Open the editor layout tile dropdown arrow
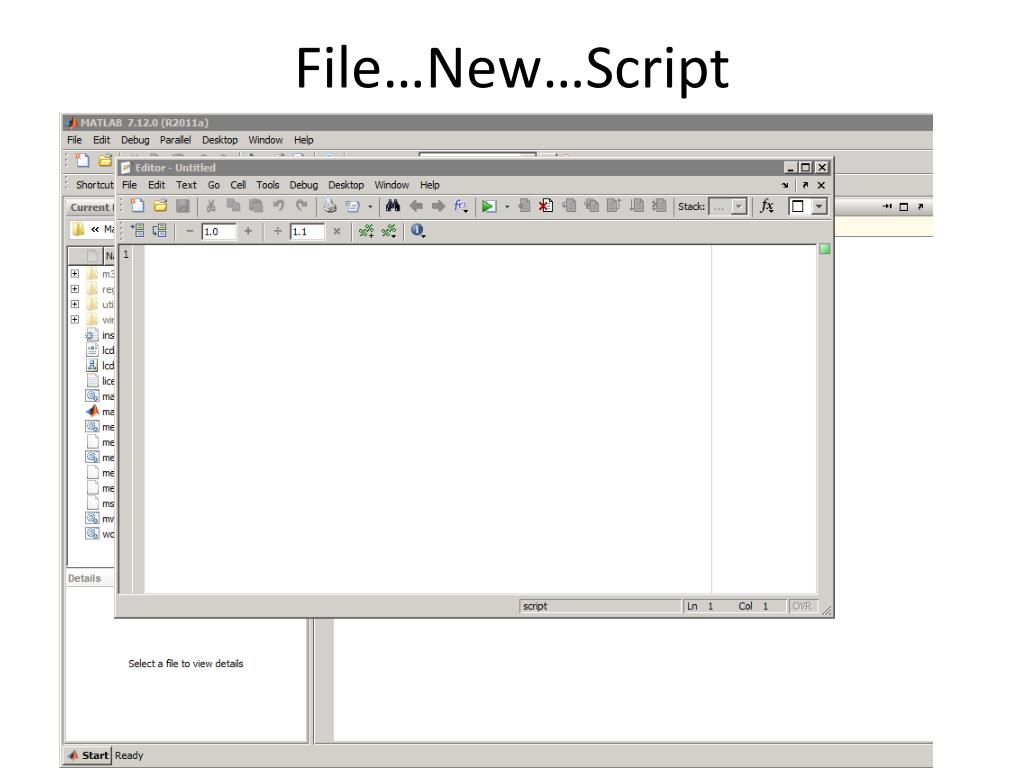The image size is (1024, 768). click(x=819, y=206)
